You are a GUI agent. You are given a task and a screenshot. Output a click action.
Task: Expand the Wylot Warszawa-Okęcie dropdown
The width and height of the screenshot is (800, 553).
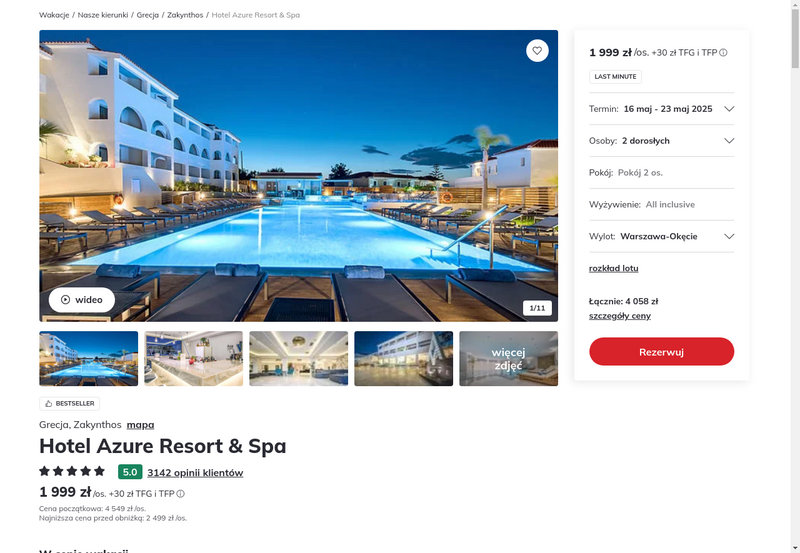pos(661,236)
